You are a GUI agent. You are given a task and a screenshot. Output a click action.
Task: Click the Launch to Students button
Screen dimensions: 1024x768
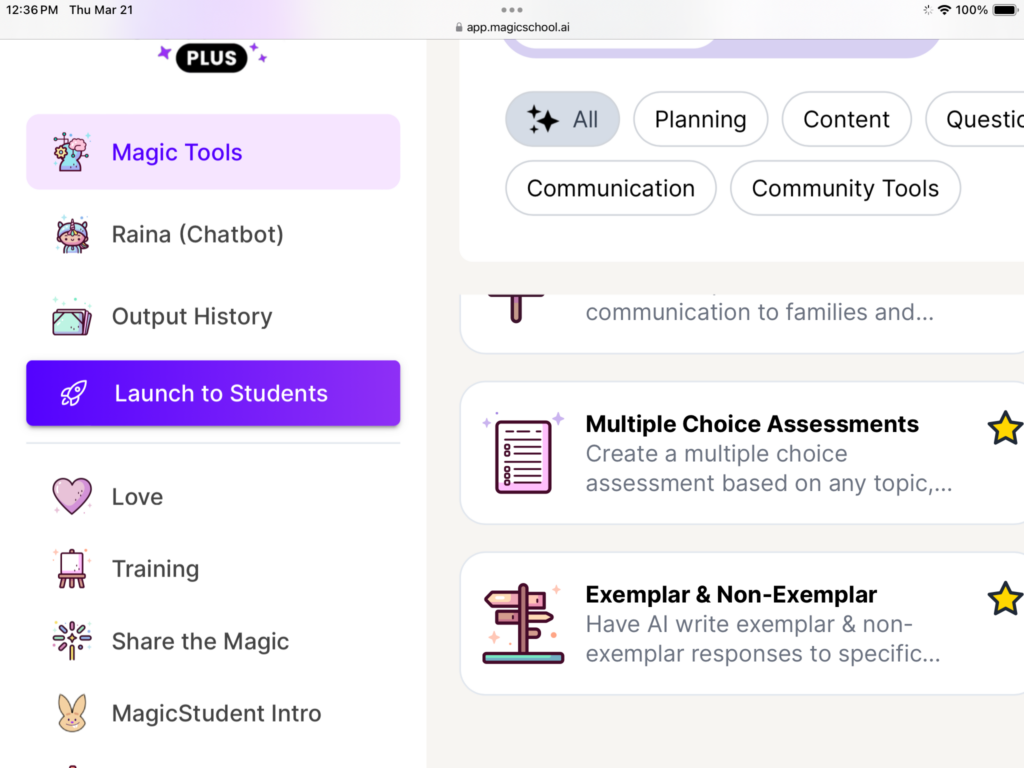point(213,393)
